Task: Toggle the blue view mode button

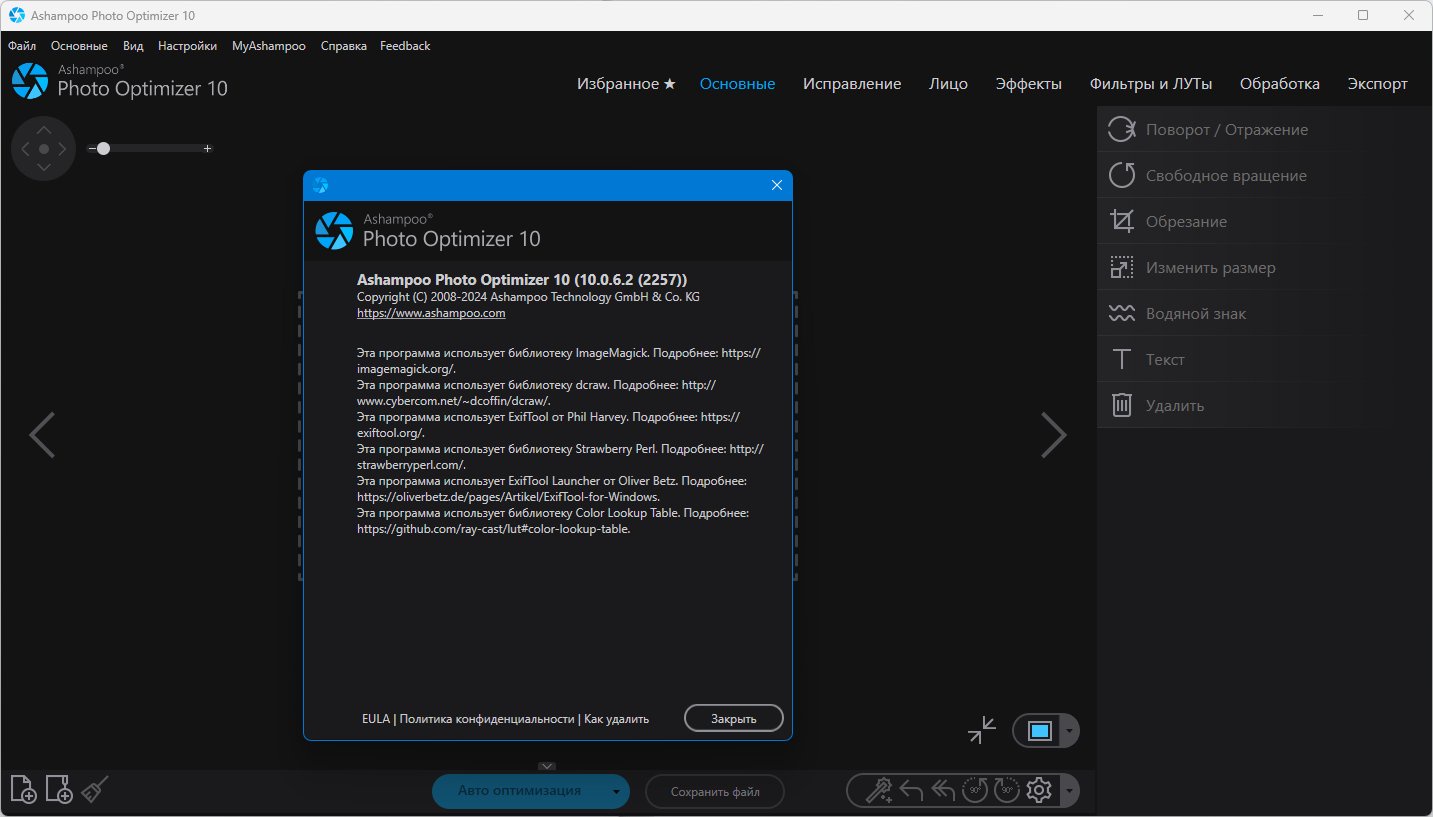Action: (1039, 731)
